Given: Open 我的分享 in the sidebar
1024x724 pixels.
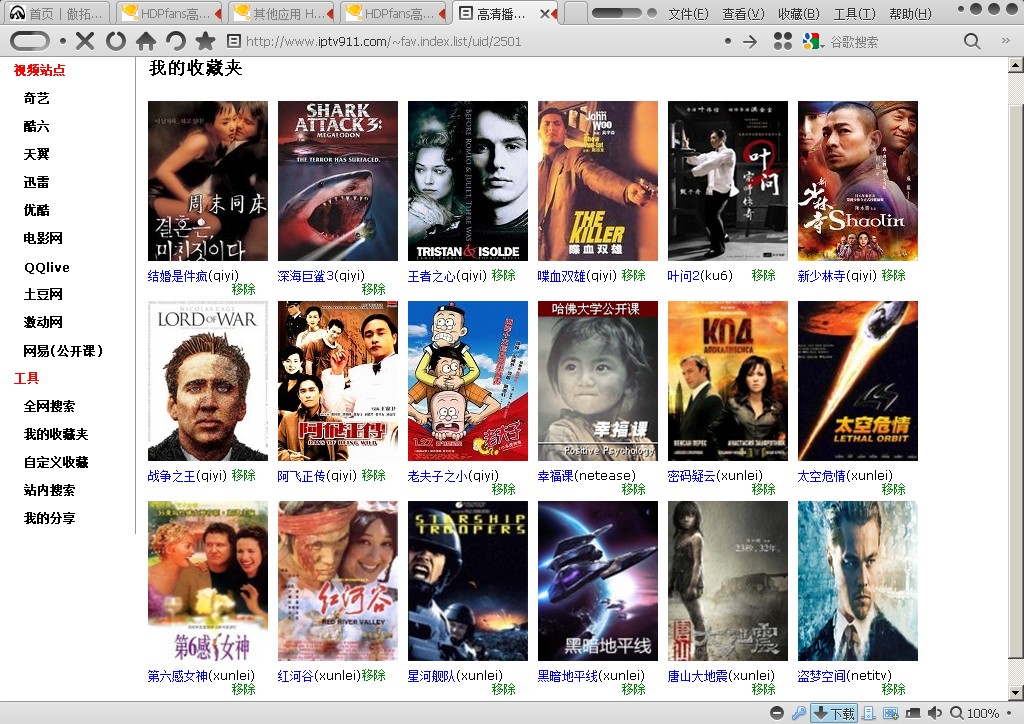Looking at the screenshot, I should pyautogui.click(x=50, y=518).
